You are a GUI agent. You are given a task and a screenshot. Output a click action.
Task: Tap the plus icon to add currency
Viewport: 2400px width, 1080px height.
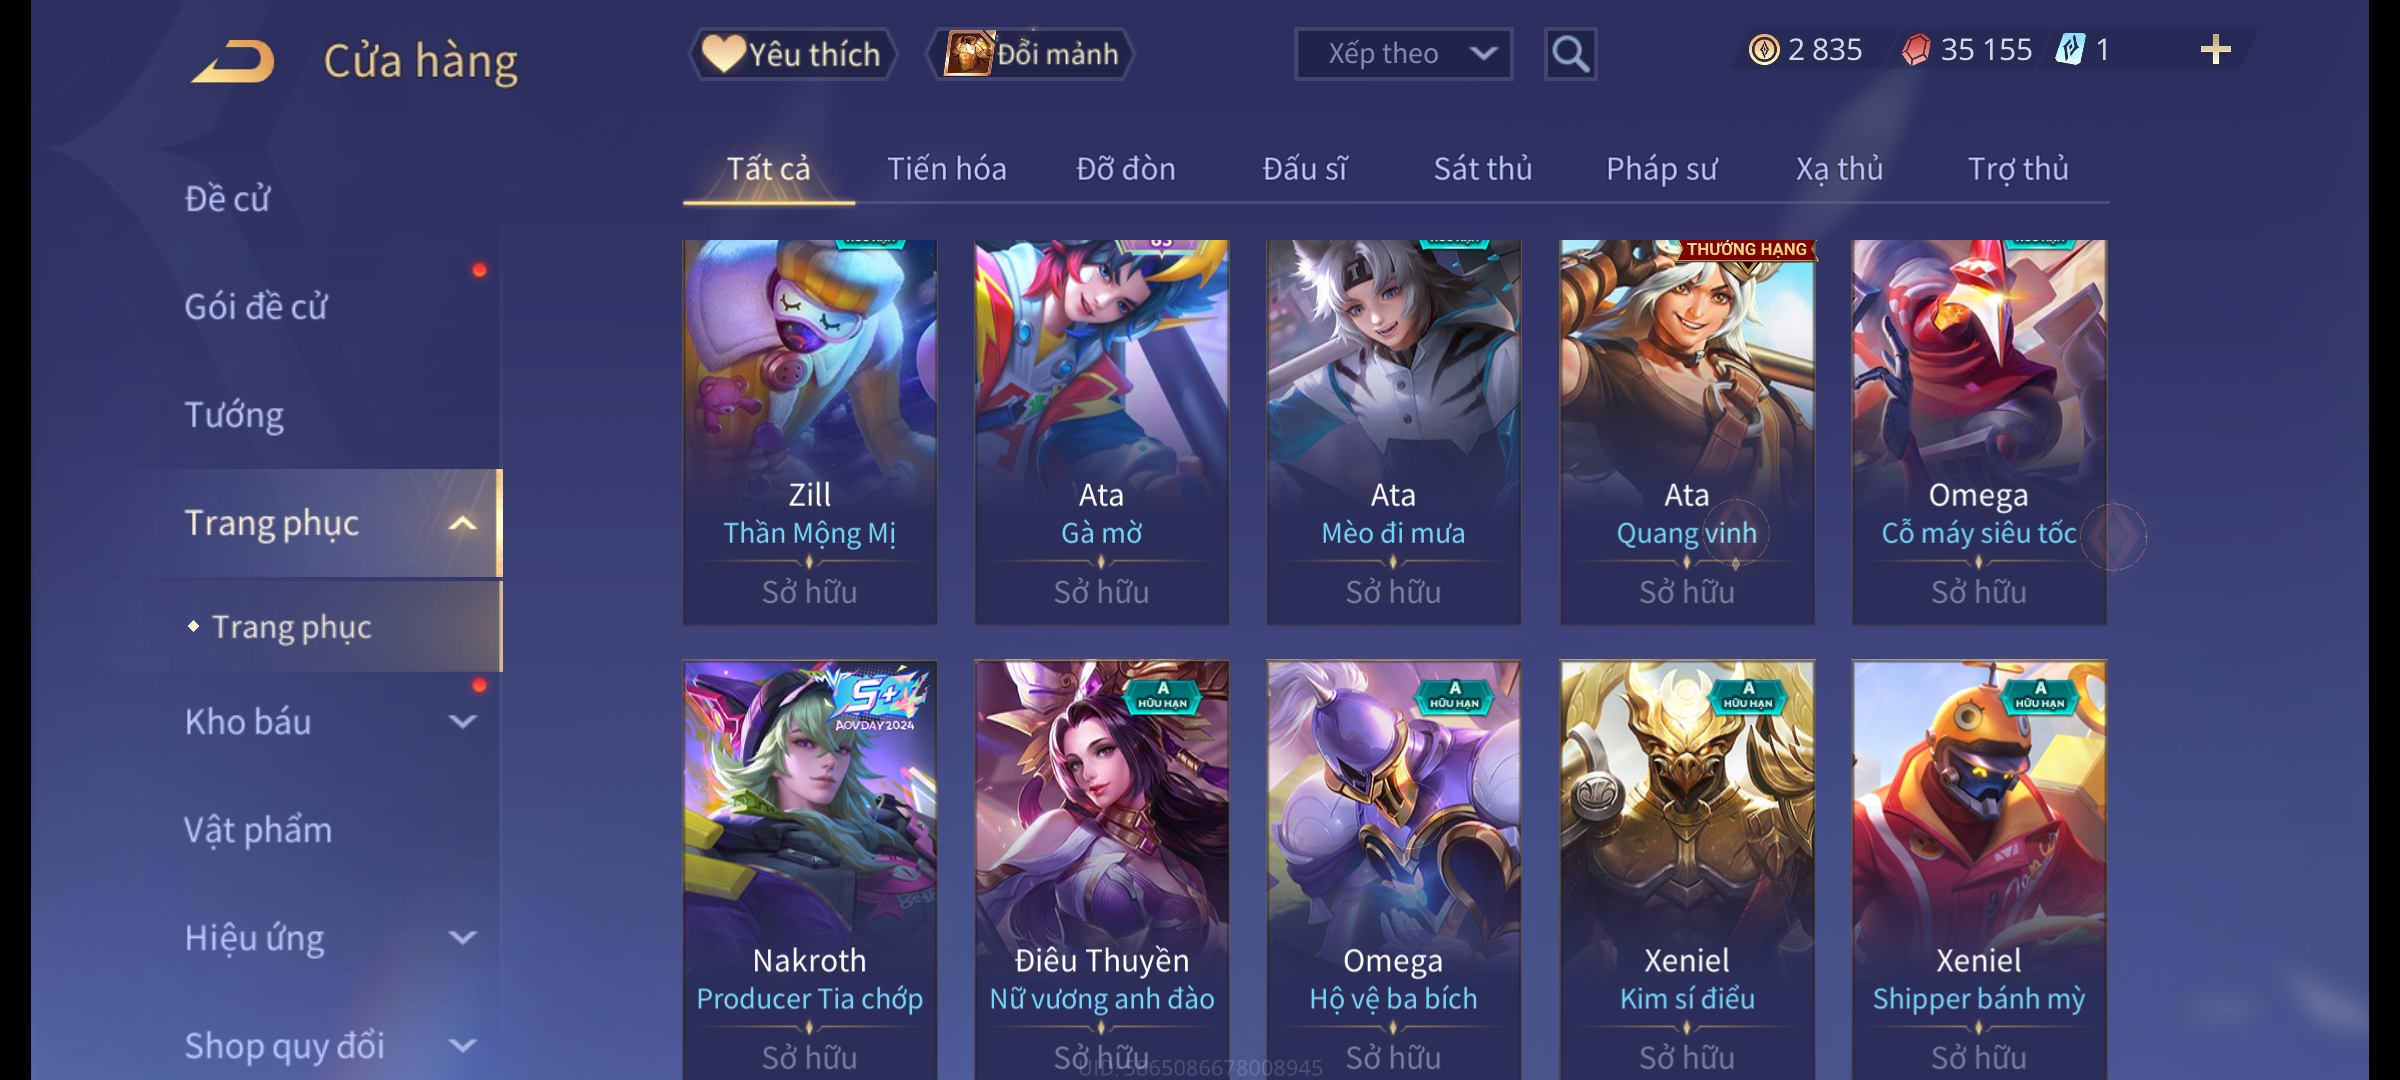pos(2216,50)
